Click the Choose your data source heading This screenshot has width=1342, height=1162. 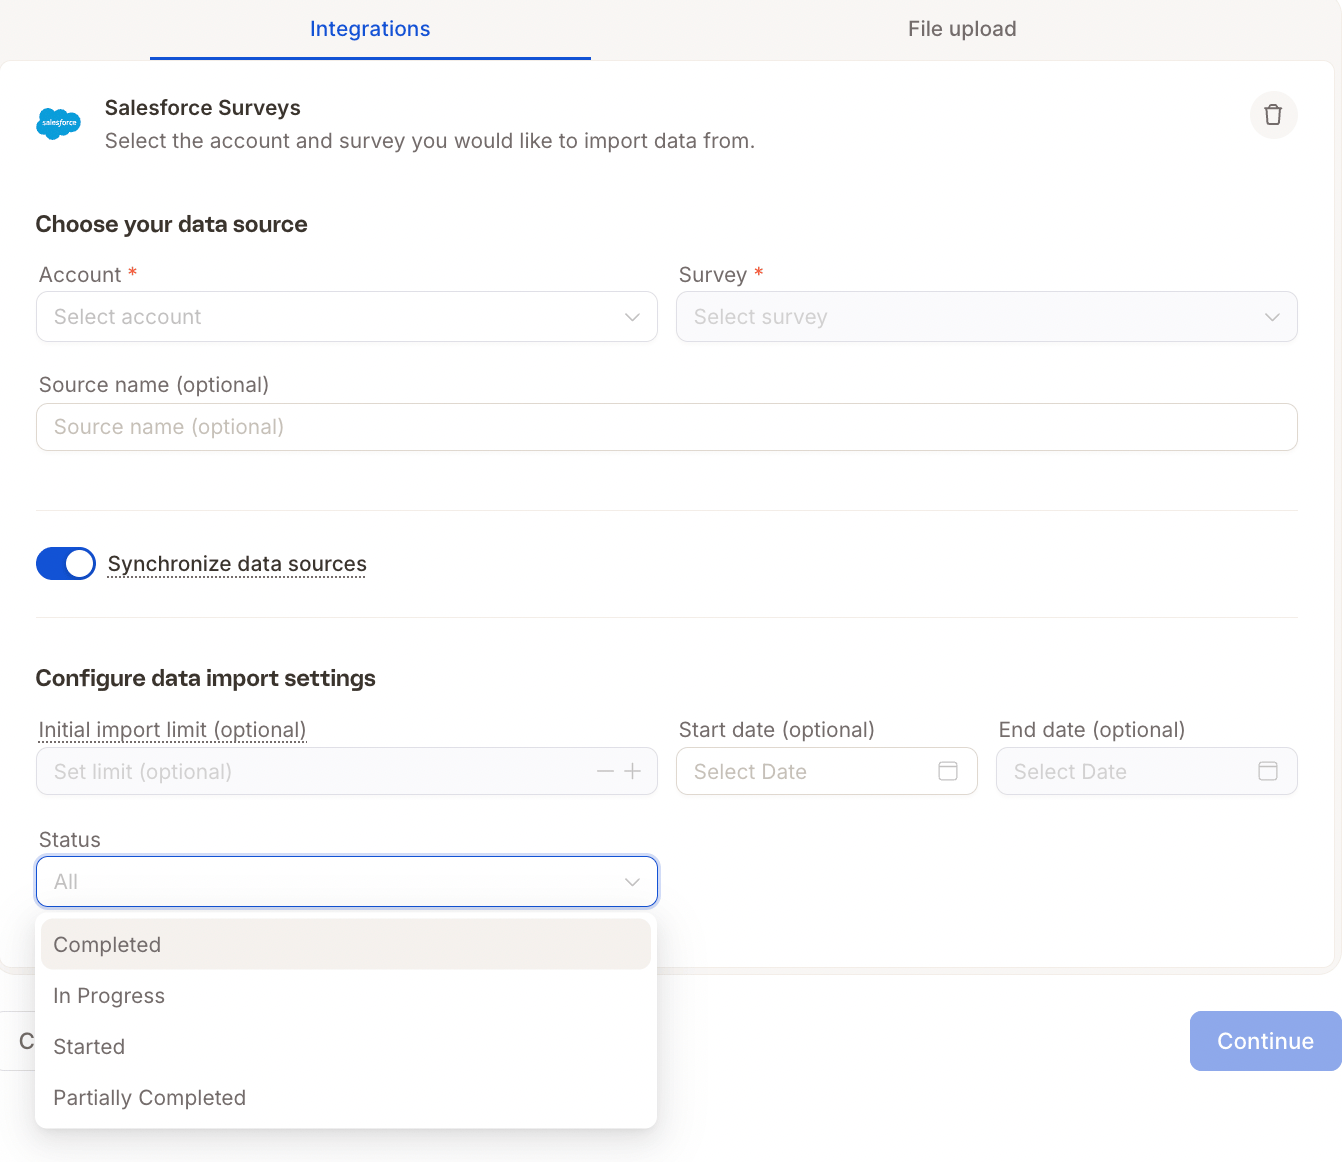[172, 224]
